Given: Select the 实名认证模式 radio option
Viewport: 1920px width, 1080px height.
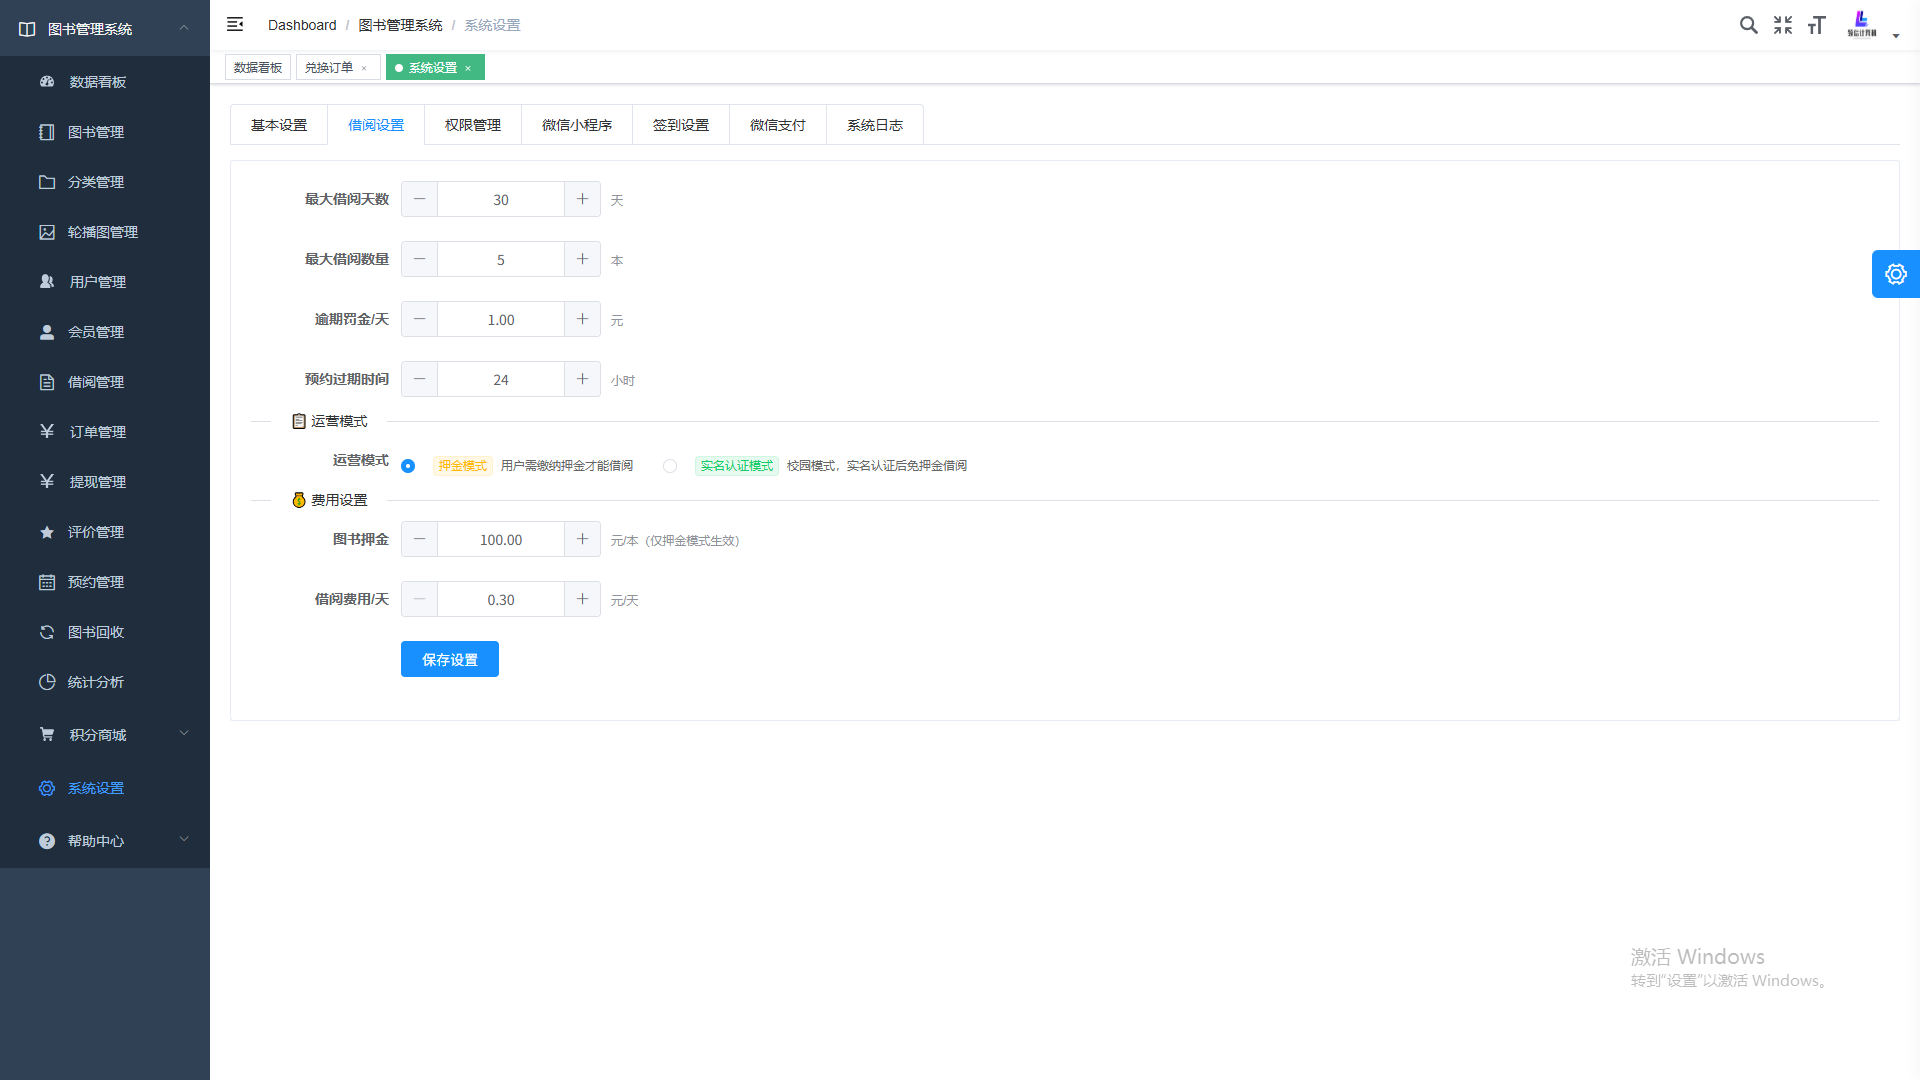Looking at the screenshot, I should (670, 466).
